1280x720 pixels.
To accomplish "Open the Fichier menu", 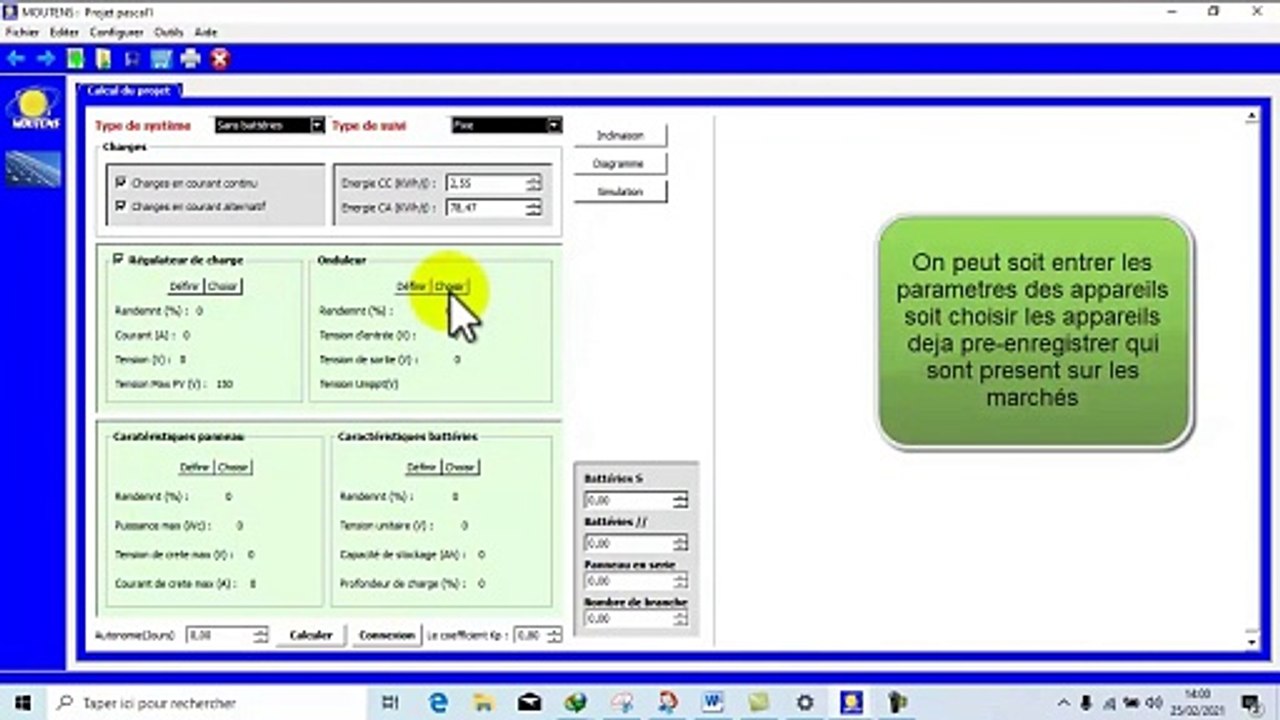I will 22,32.
